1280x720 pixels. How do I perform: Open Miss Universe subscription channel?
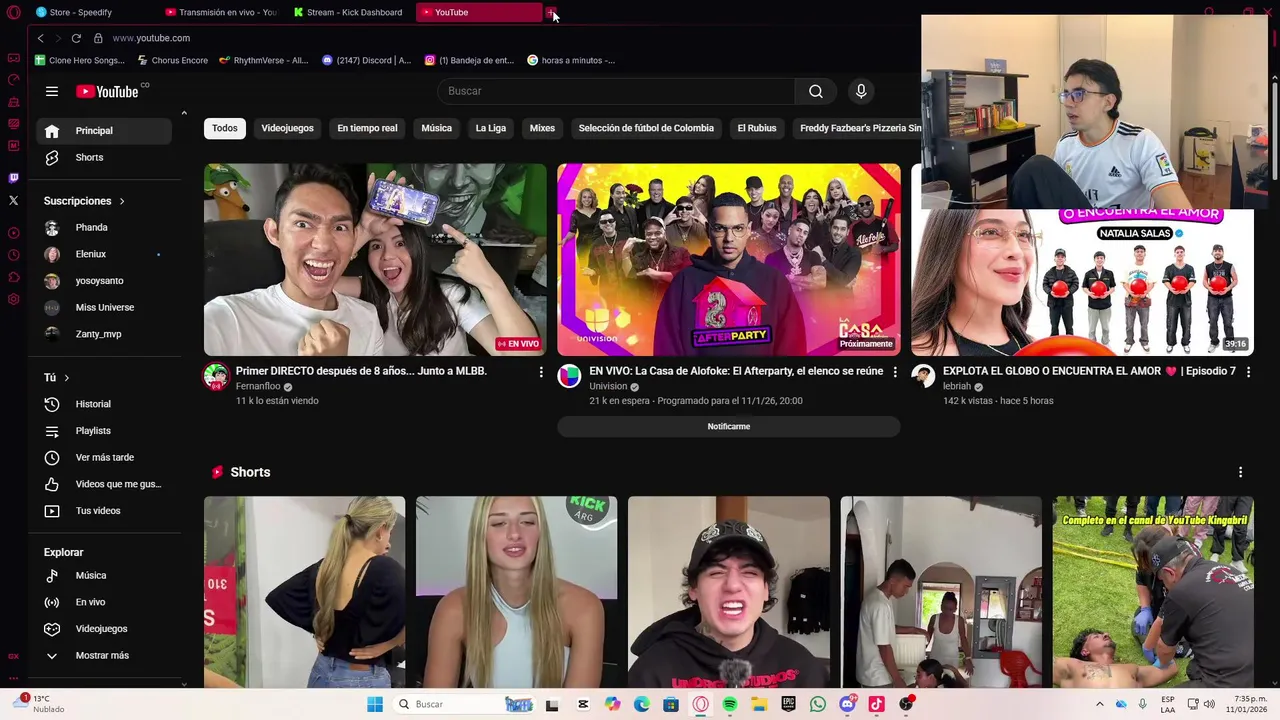point(102,307)
